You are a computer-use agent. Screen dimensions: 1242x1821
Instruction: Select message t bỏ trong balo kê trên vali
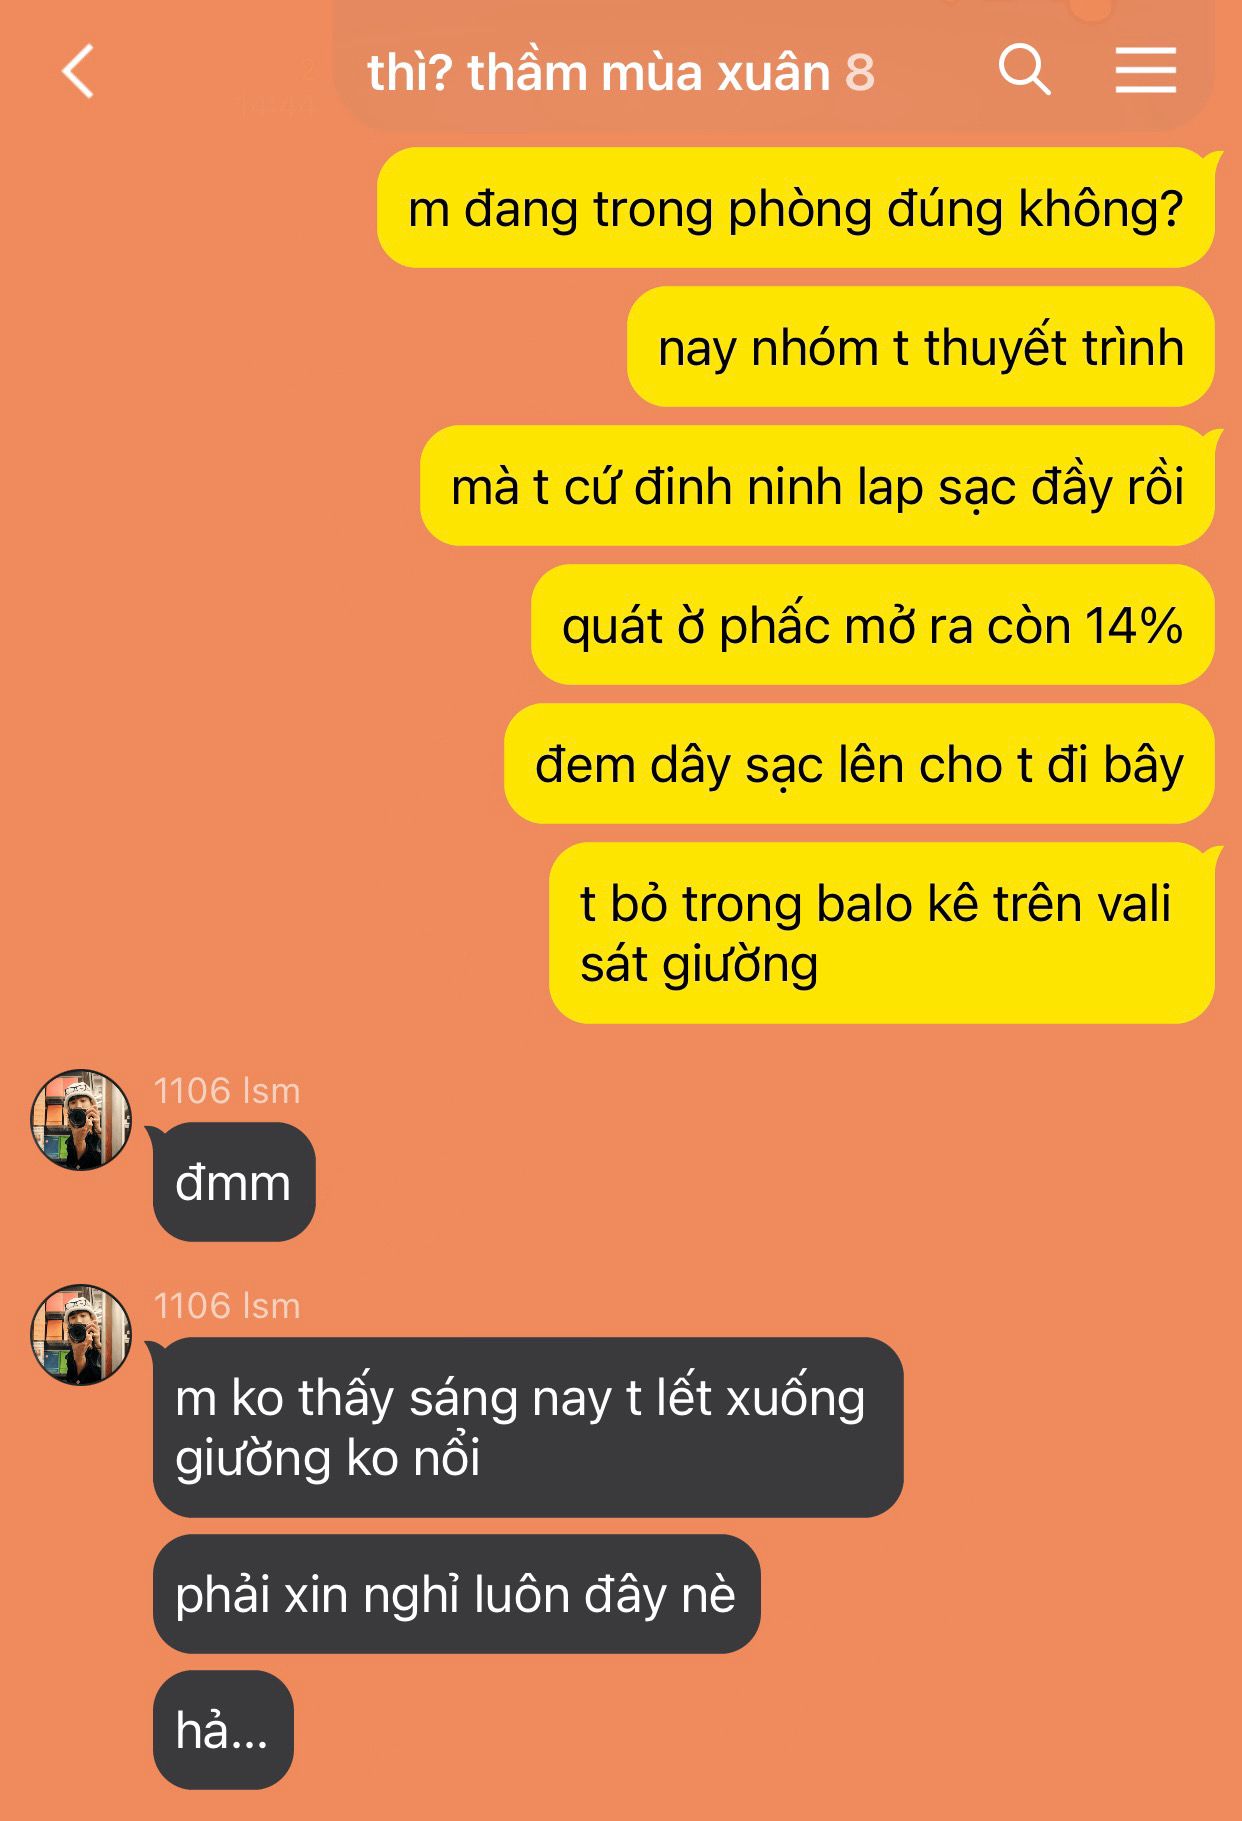click(882, 933)
